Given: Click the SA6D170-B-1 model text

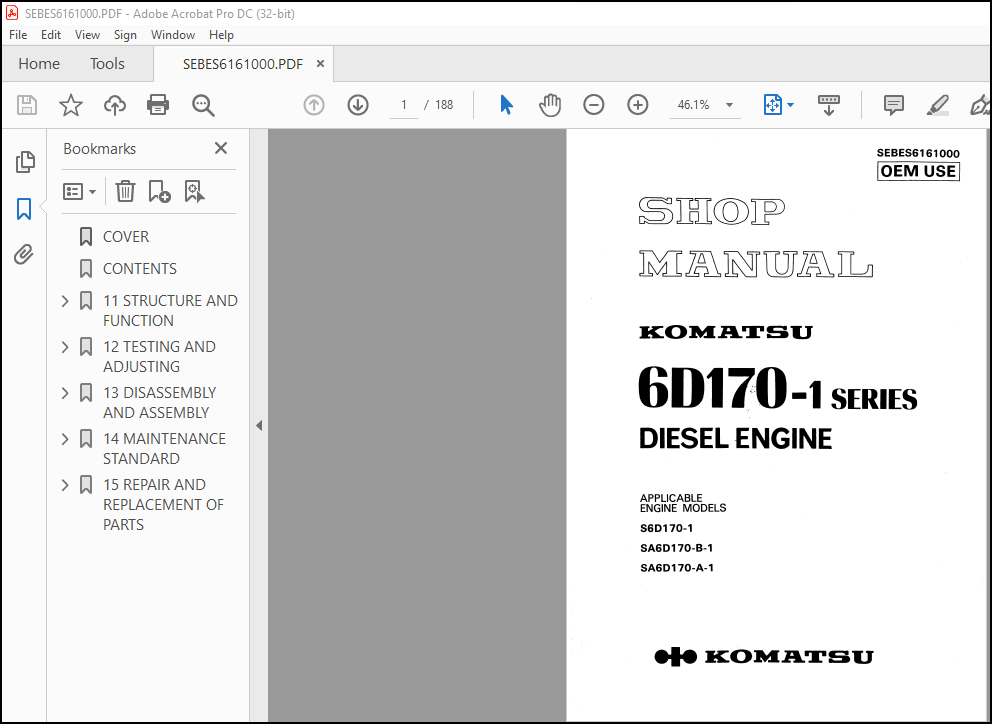Looking at the screenshot, I should (x=676, y=548).
